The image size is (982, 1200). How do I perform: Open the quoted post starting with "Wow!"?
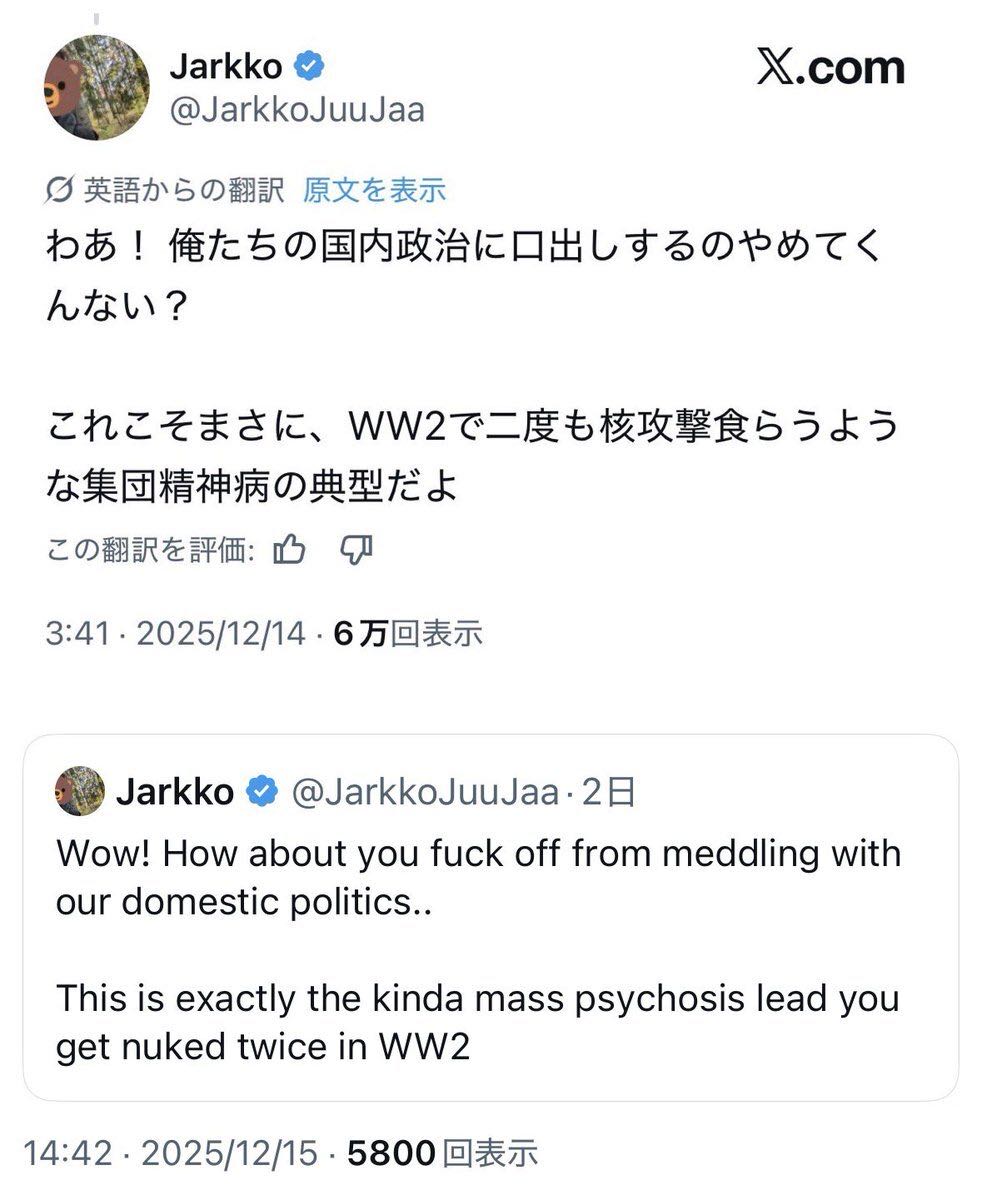[478, 950]
